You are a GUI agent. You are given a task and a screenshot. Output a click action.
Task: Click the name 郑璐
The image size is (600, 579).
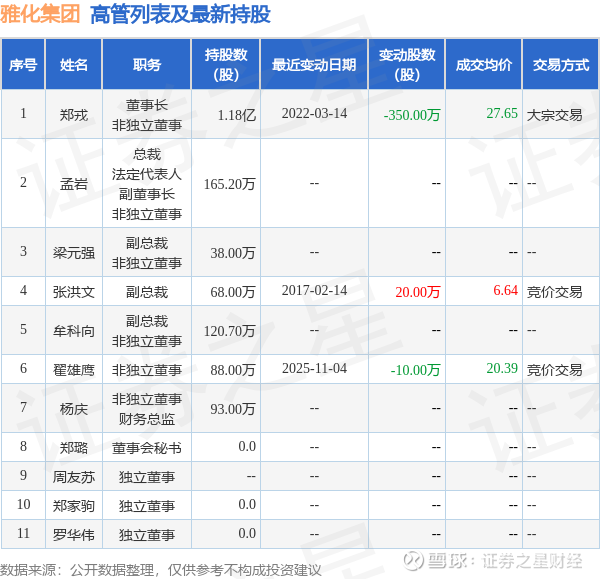point(73,448)
